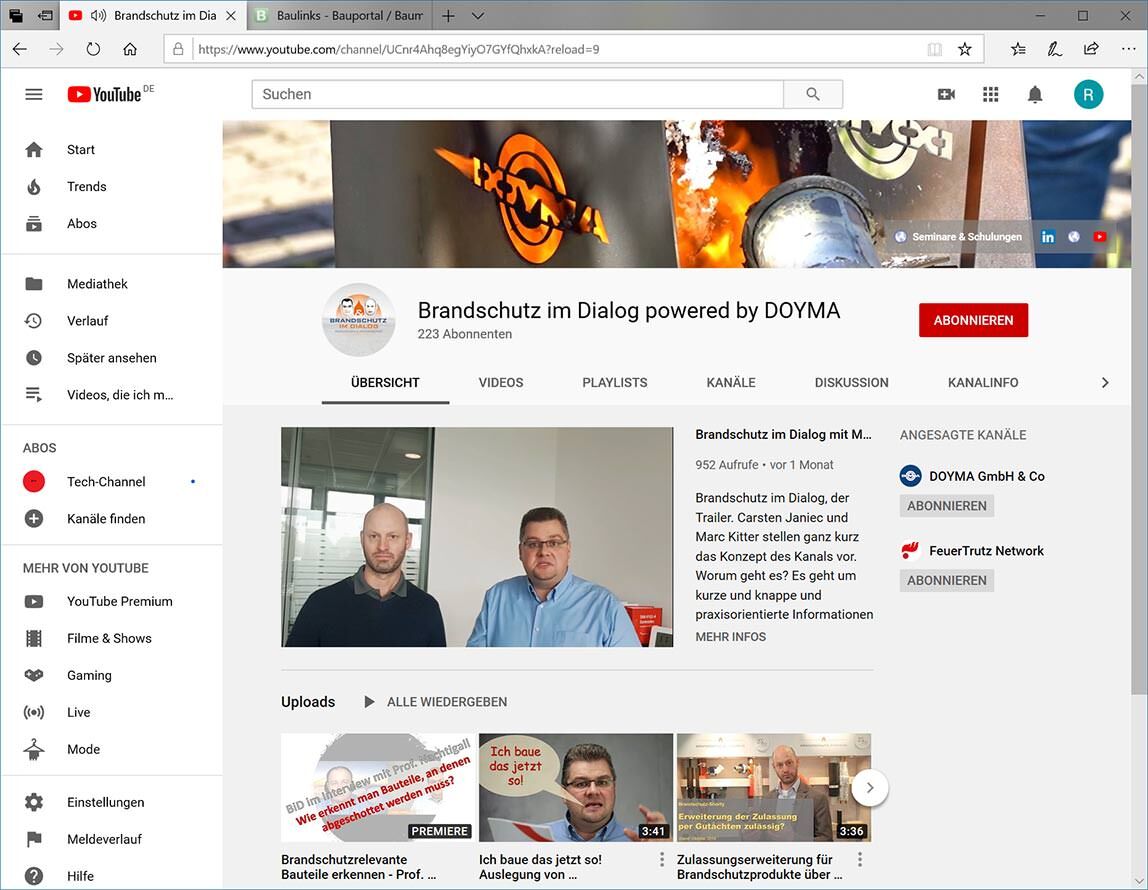Screen dimensions: 1148x890
Task: Open Brandschutzrelevante Bauteile premiere thumbnail
Action: click(x=378, y=788)
